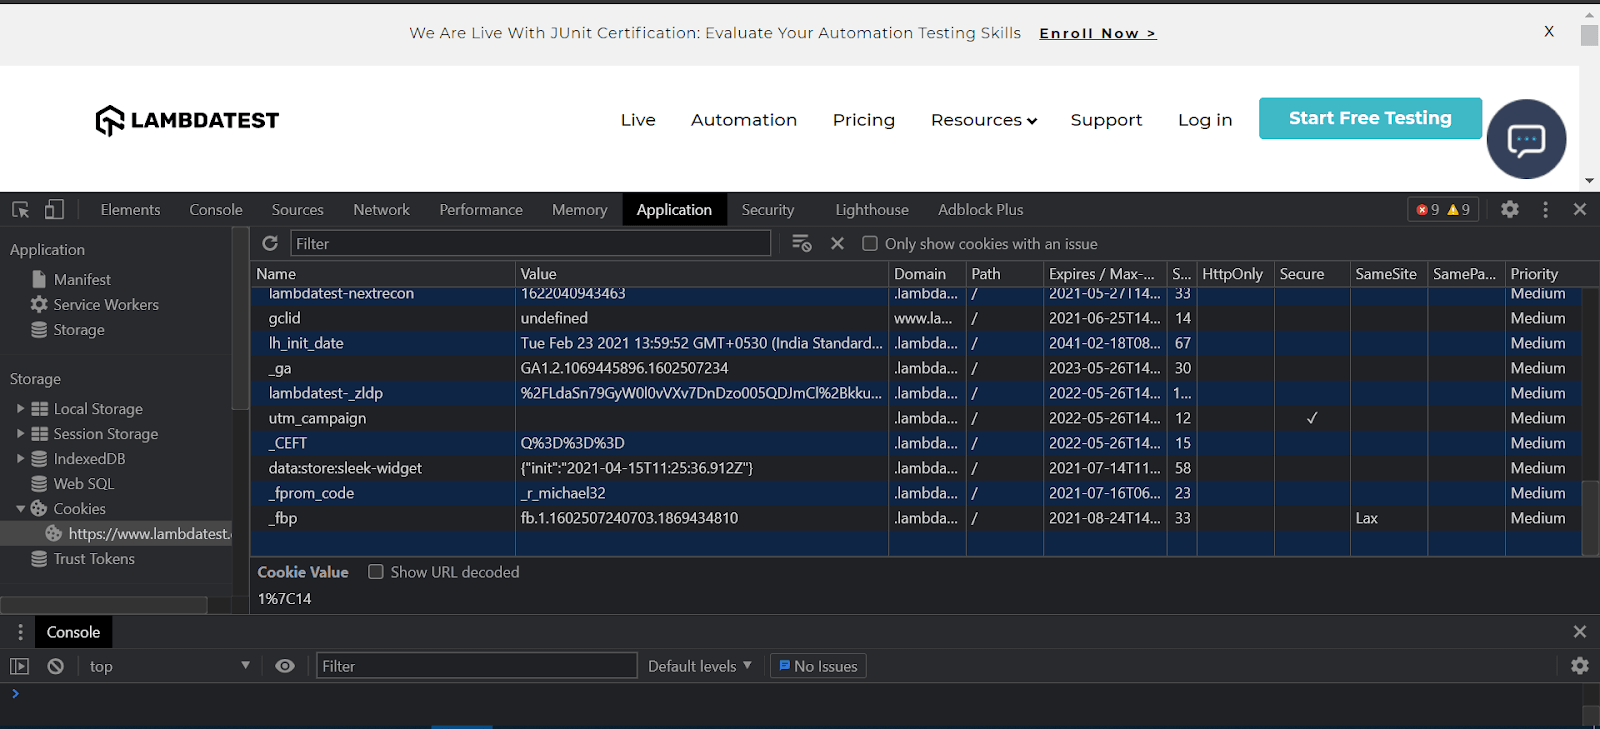Screen dimensions: 1600x729
Task: Open DevTools settings gear
Action: (x=1510, y=210)
